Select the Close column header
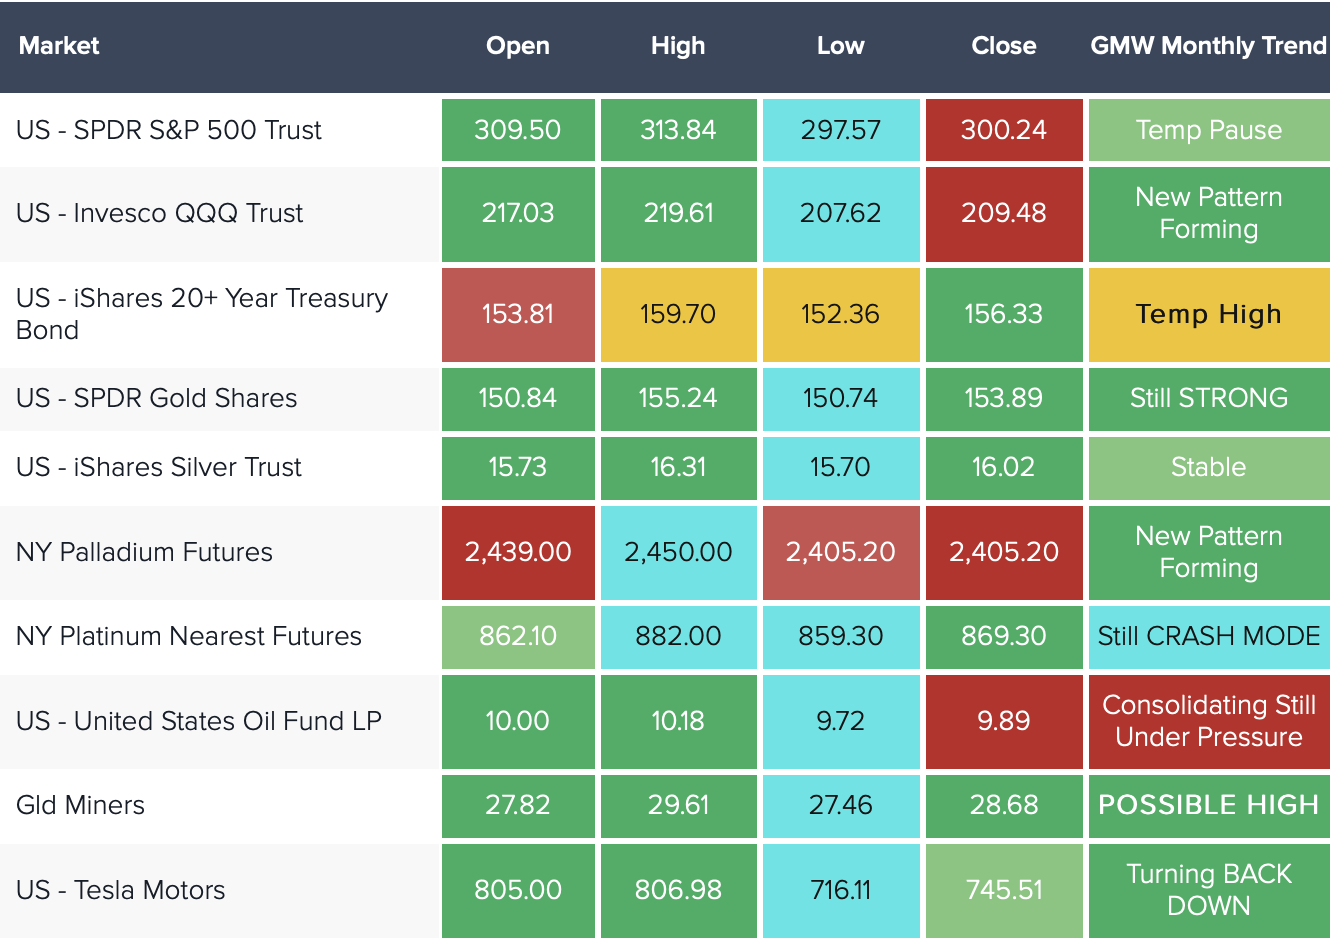The height and width of the screenshot is (938, 1330). tap(1003, 46)
